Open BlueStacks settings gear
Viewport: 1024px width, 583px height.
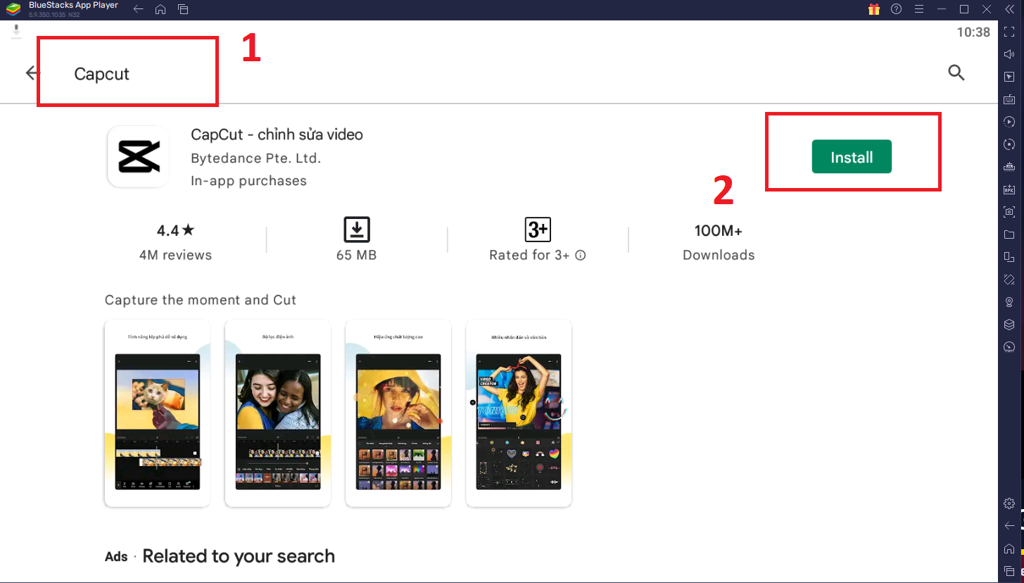pos(1009,503)
